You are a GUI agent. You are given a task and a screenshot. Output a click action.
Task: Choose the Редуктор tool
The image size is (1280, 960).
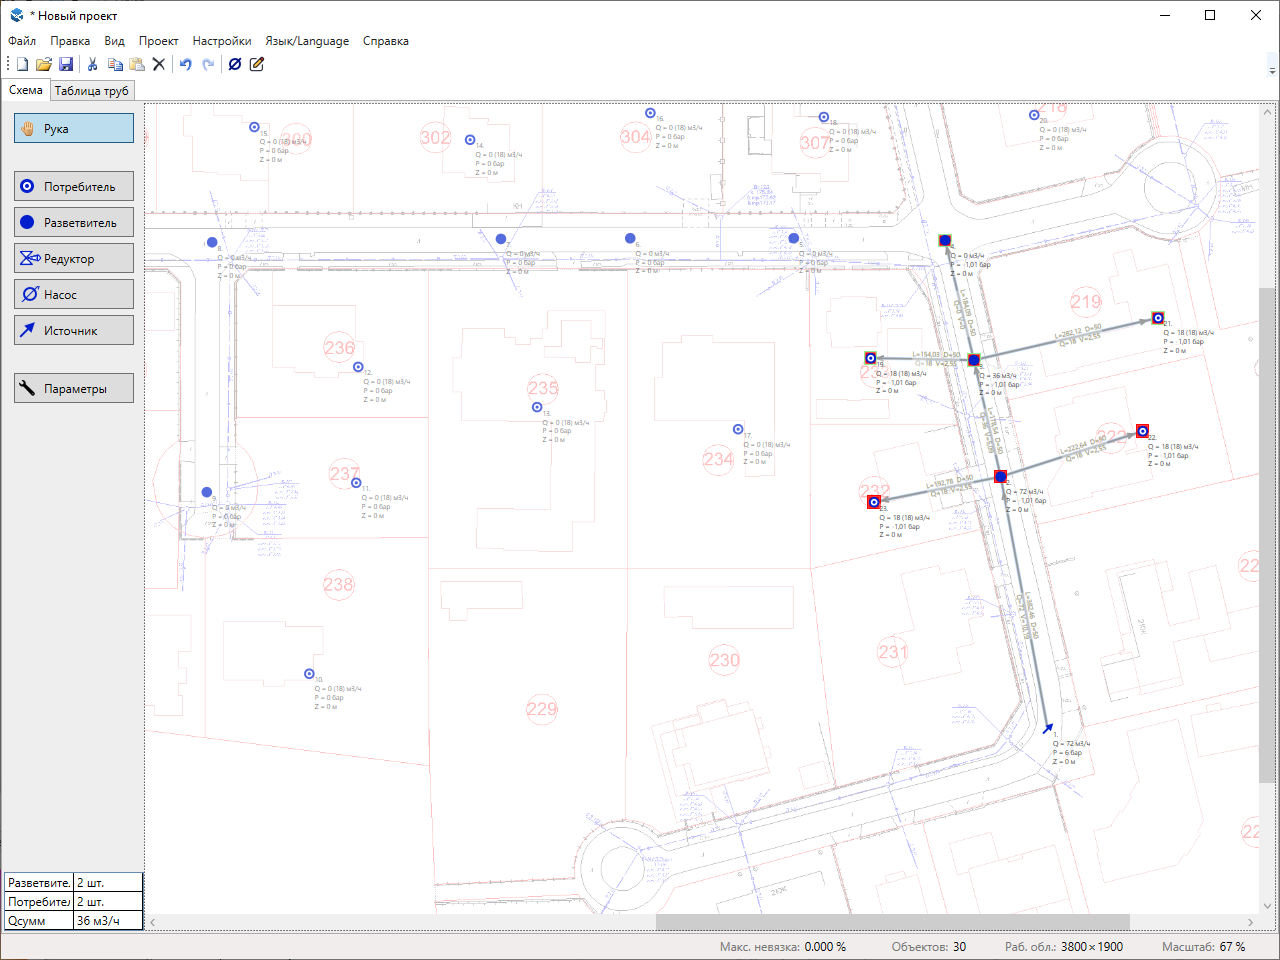point(74,258)
